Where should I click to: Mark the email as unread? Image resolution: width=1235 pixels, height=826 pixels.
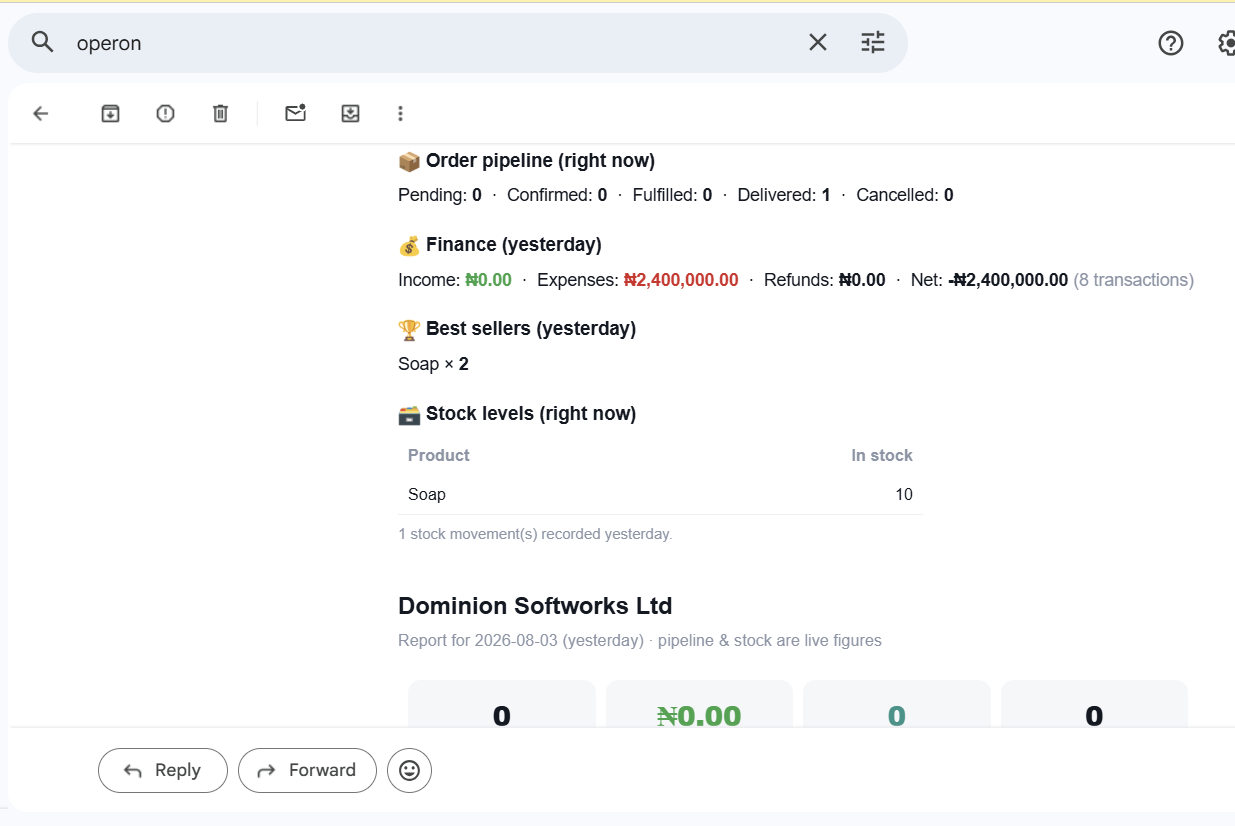coord(295,113)
